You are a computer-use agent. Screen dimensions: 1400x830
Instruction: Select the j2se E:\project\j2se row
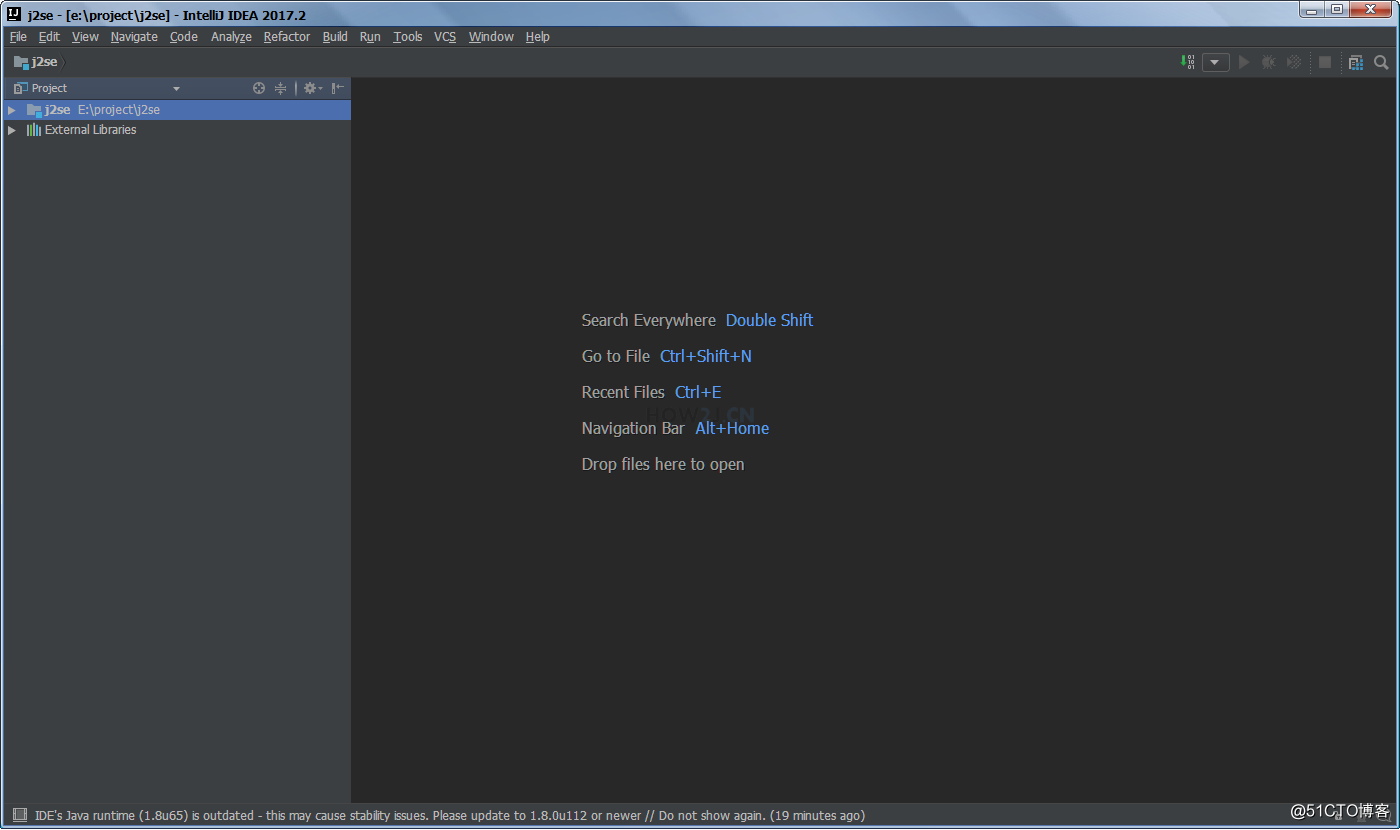pos(176,110)
